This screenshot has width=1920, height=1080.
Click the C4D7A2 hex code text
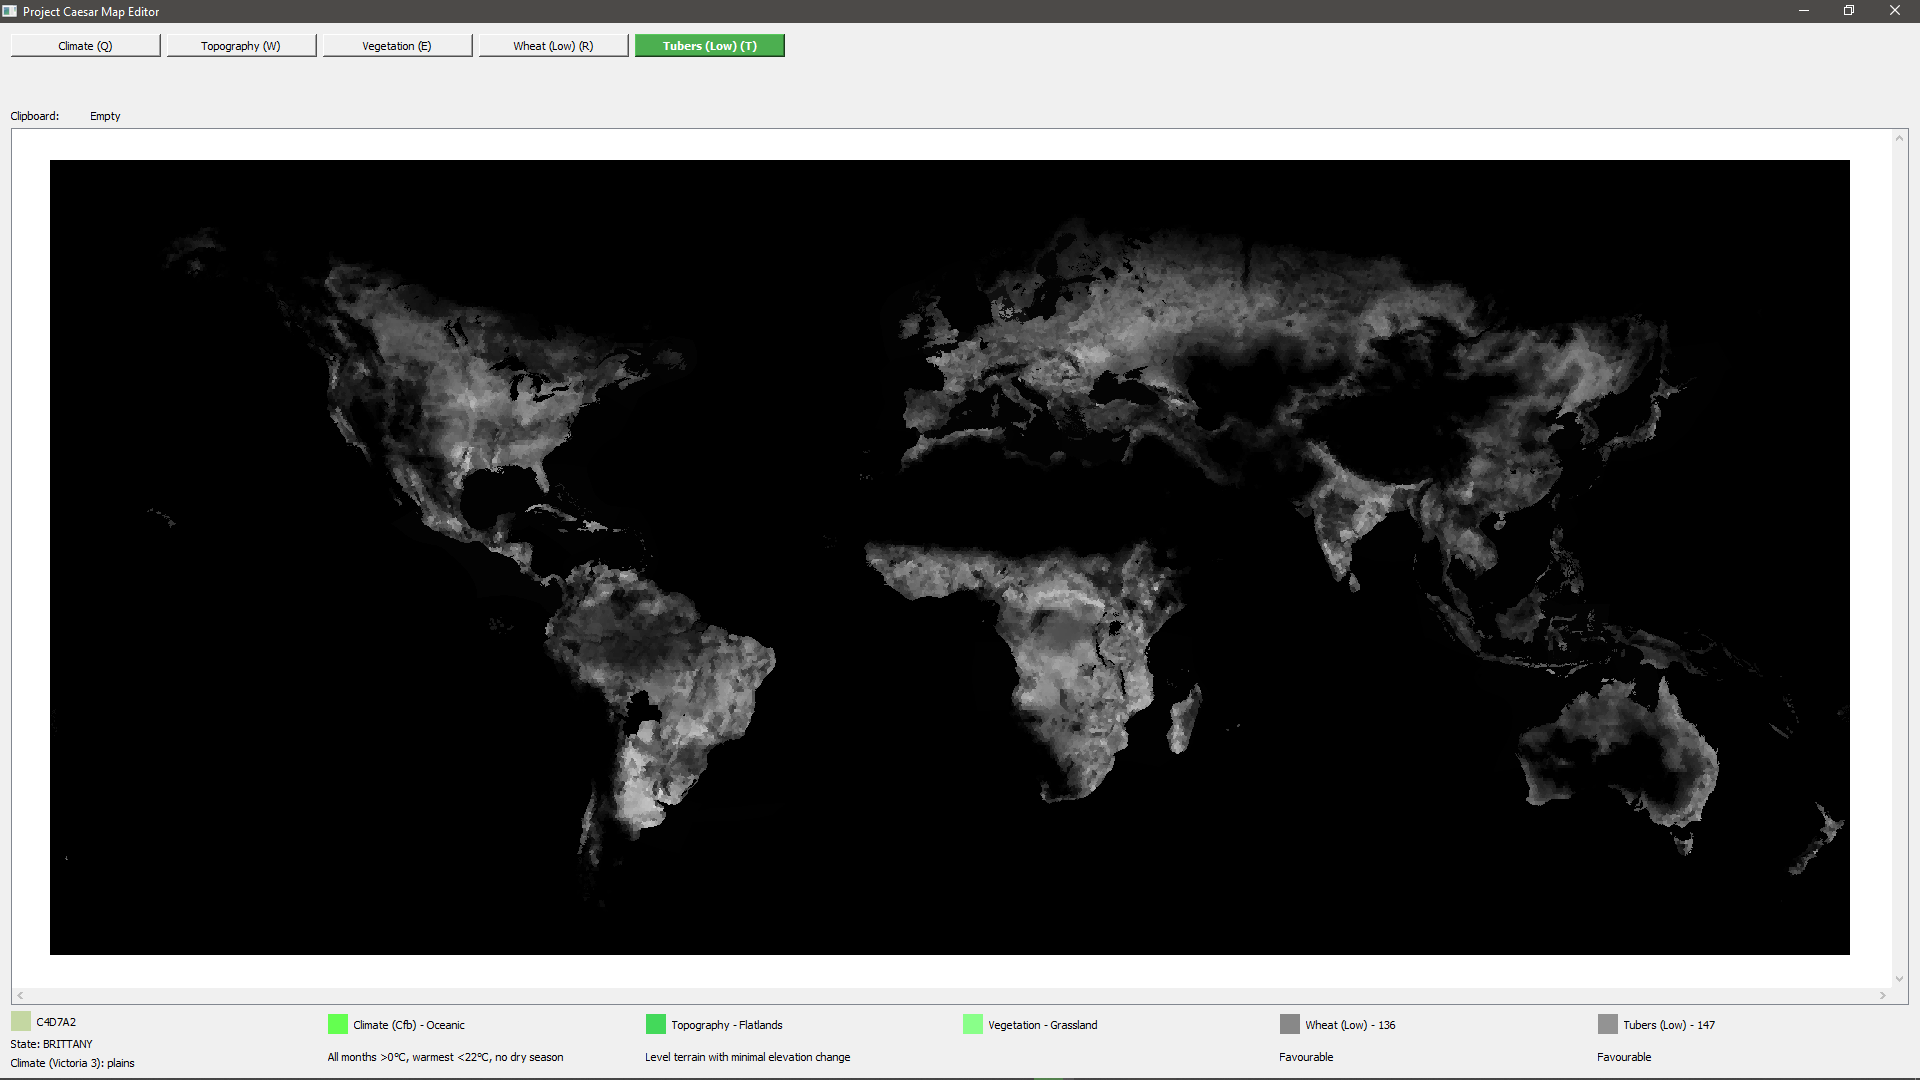pos(56,1022)
